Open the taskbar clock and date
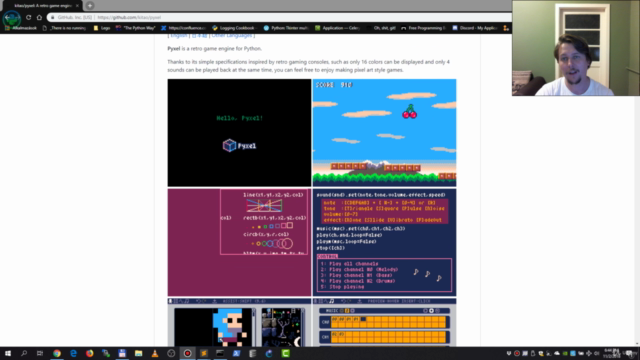Image resolution: width=640 pixels, height=360 pixels. (613, 353)
